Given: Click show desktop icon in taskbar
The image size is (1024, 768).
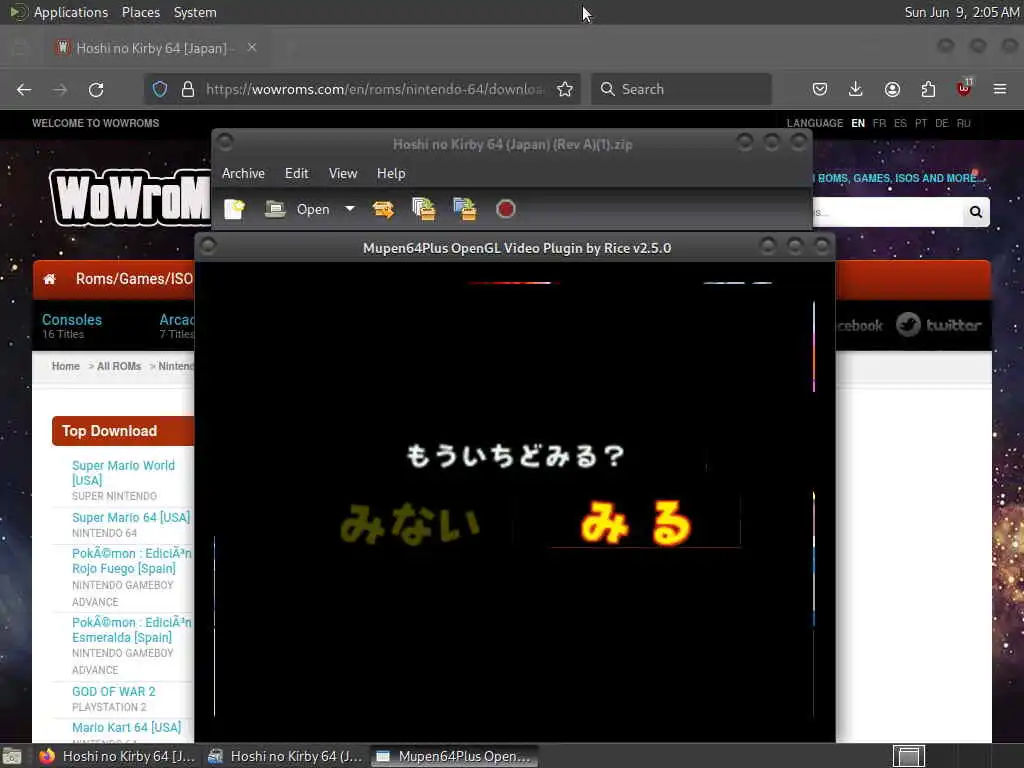Looking at the screenshot, I should point(12,756).
